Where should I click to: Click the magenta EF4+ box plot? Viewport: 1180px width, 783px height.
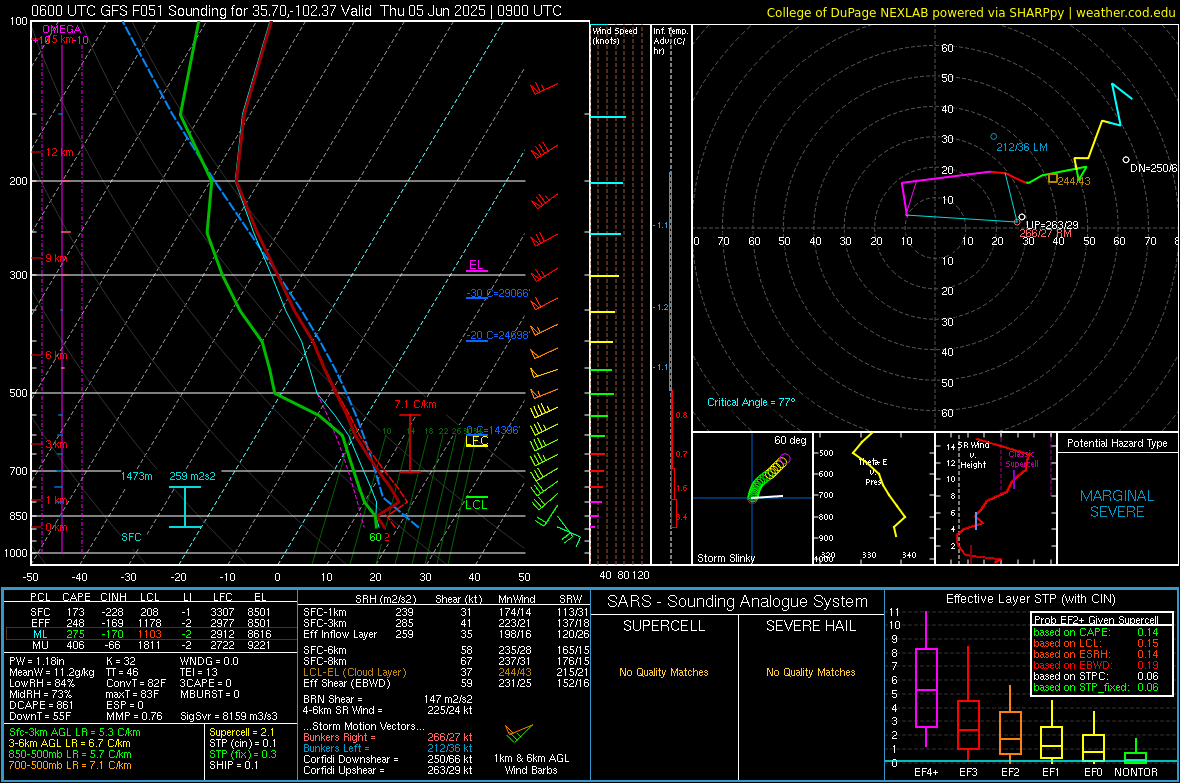tap(926, 679)
